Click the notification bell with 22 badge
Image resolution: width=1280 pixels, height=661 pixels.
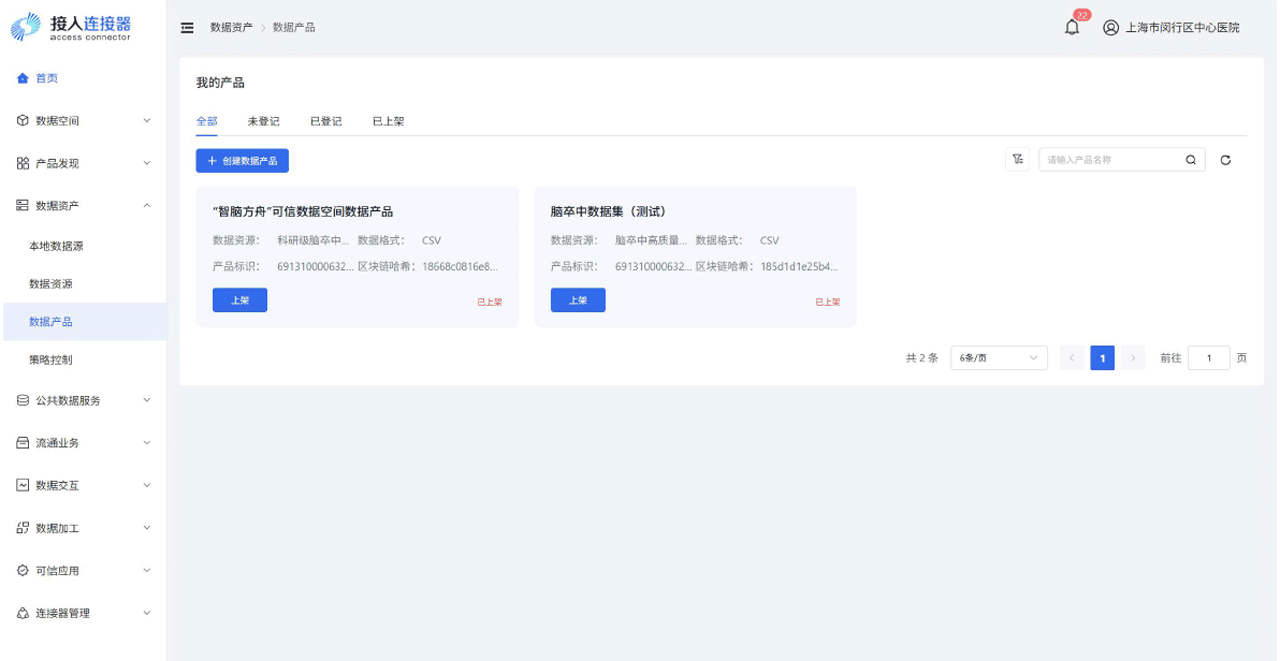pyautogui.click(x=1071, y=27)
